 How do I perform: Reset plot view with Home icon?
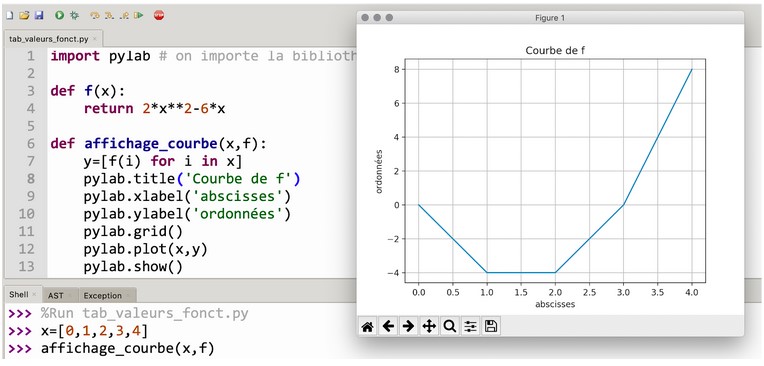point(368,327)
